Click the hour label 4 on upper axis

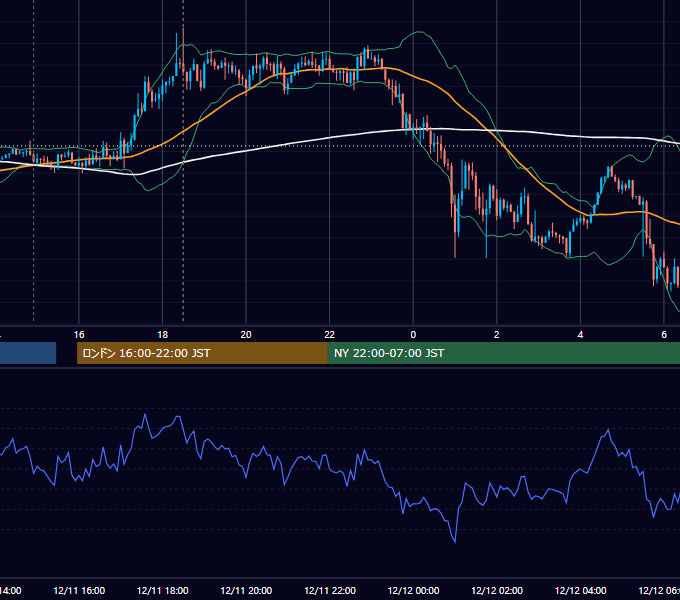tap(580, 335)
